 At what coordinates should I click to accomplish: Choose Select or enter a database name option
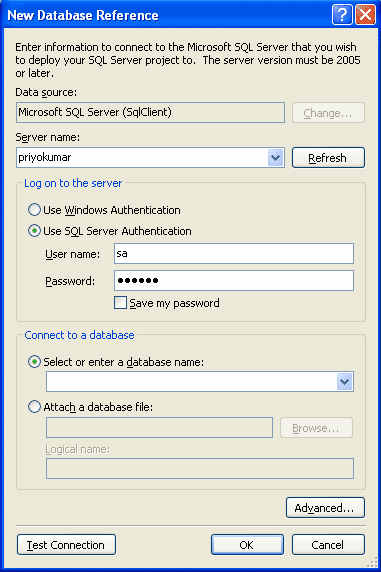tap(34, 362)
